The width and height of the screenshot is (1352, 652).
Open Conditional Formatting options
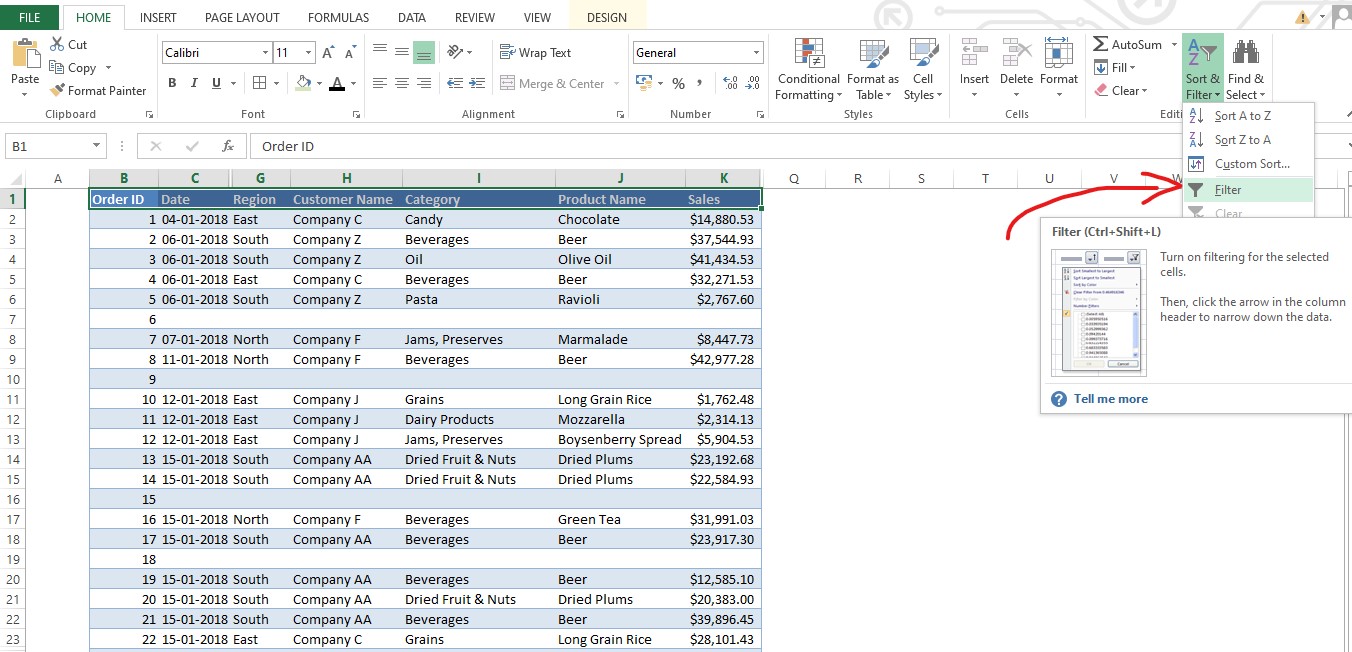click(x=807, y=67)
